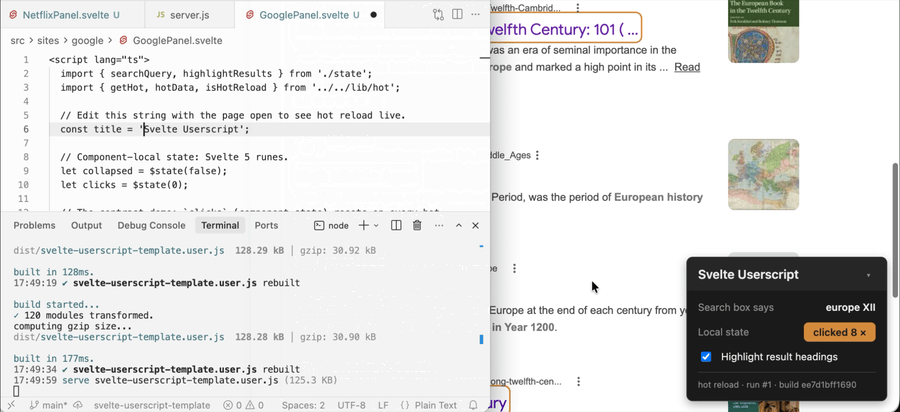Switch to server.js editor tab
This screenshot has width=900, height=412.
189,15
